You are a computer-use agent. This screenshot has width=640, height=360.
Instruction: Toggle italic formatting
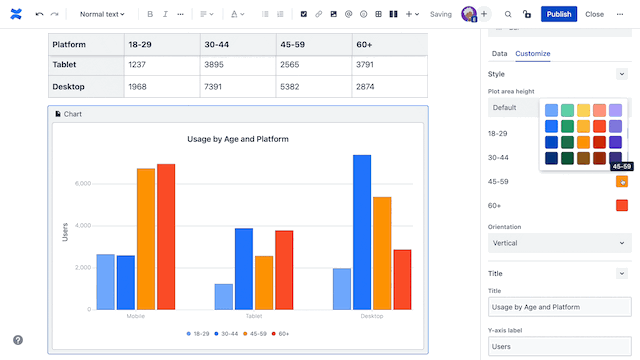tap(165, 14)
